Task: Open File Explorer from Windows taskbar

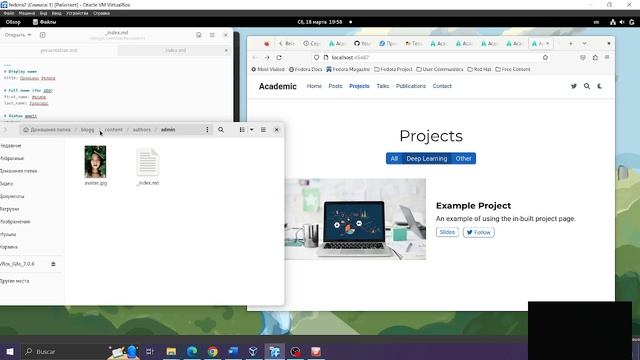Action: click(x=171, y=351)
